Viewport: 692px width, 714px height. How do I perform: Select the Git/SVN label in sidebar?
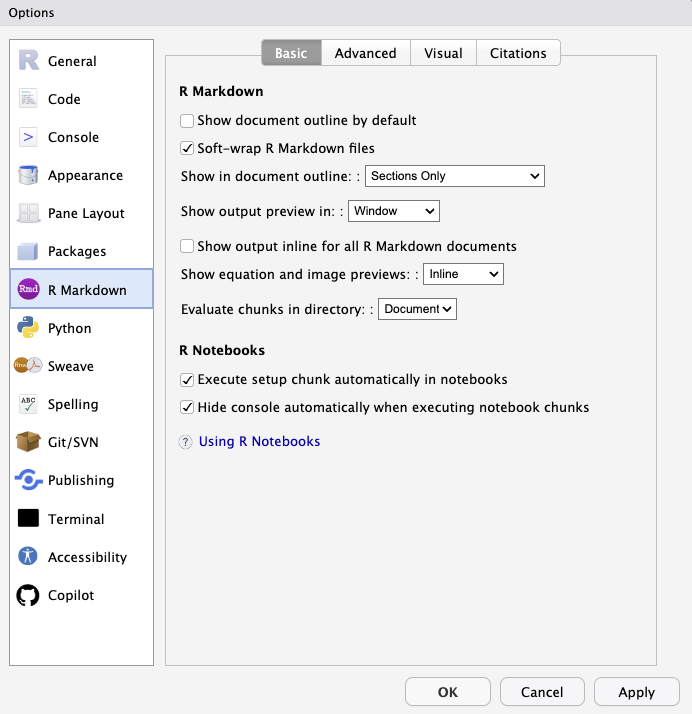pyautogui.click(x=73, y=442)
